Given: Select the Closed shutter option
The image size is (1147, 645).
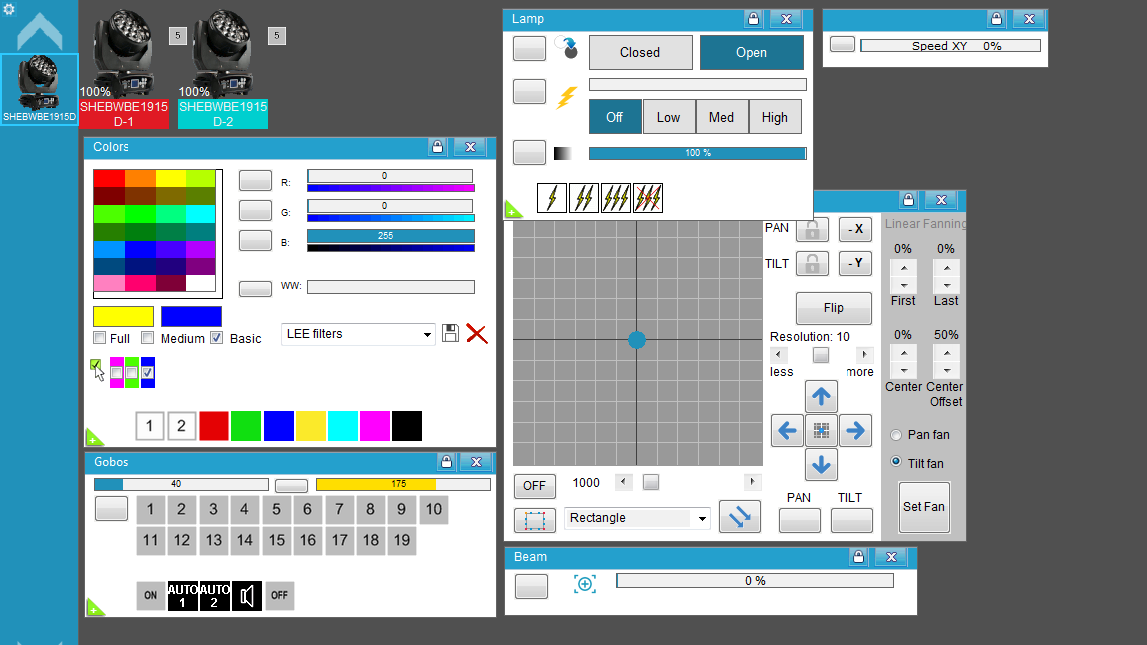Looking at the screenshot, I should pyautogui.click(x=640, y=53).
